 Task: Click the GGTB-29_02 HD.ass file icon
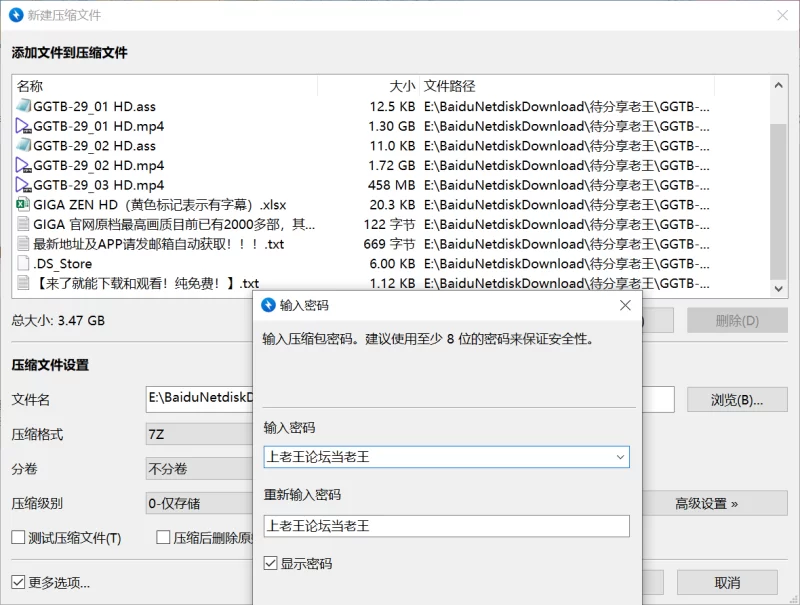click(x=24, y=146)
